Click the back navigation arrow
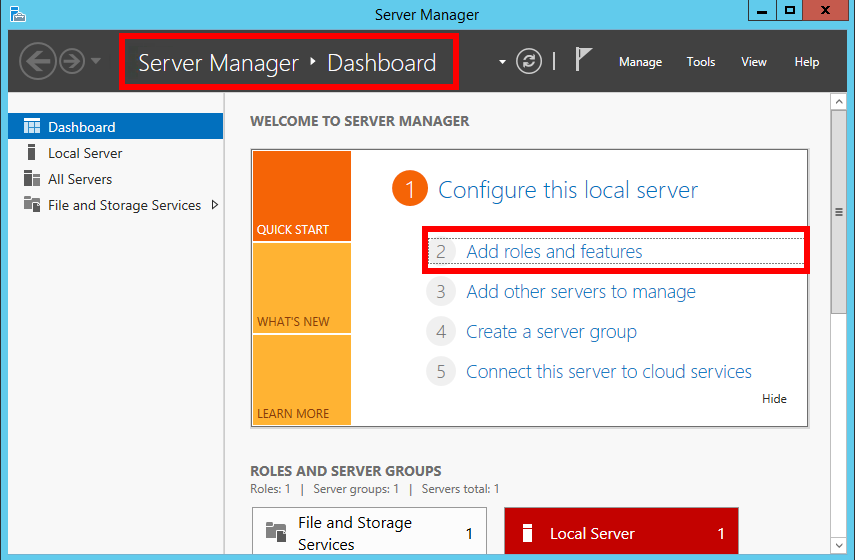The width and height of the screenshot is (855, 560). click(x=37, y=62)
